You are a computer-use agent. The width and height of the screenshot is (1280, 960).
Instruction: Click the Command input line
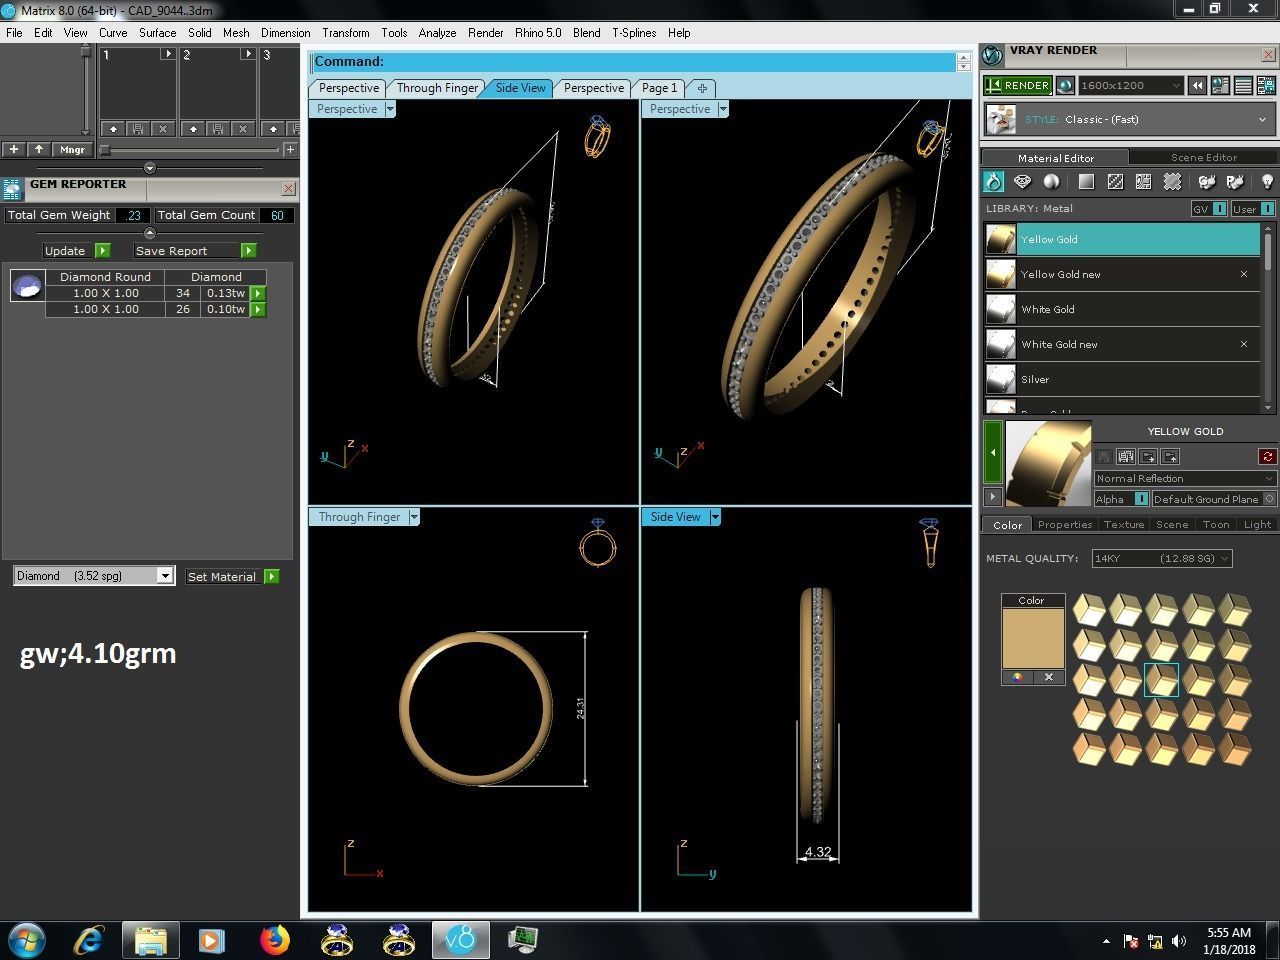634,62
